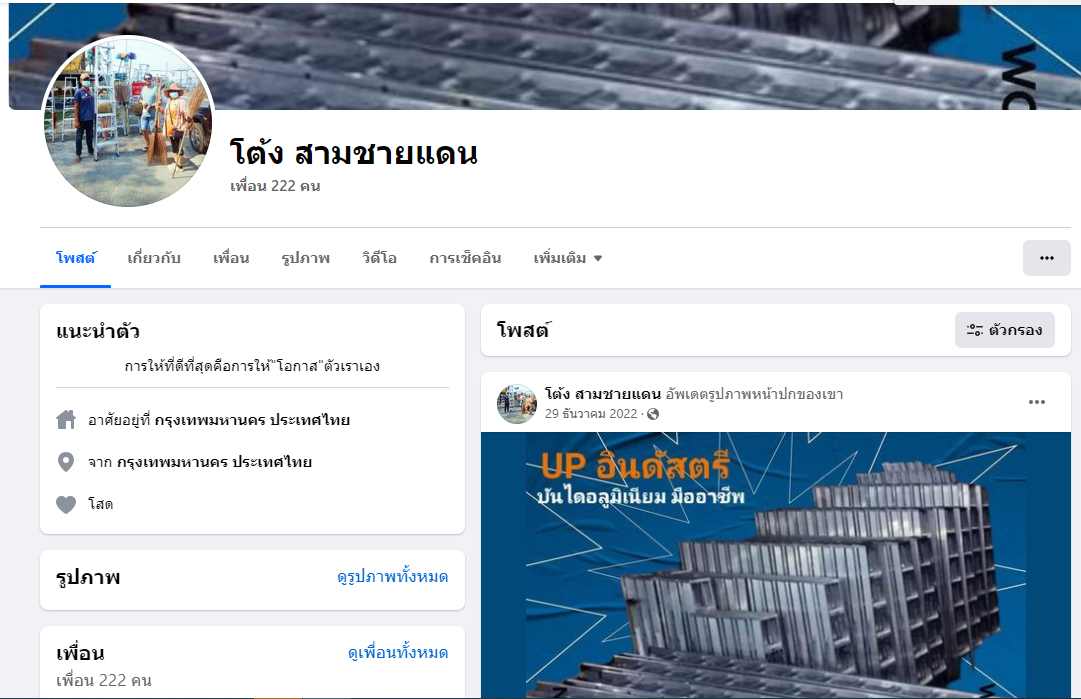Click the globe privacy icon on post
Screen dimensions: 1081x699
(653, 414)
